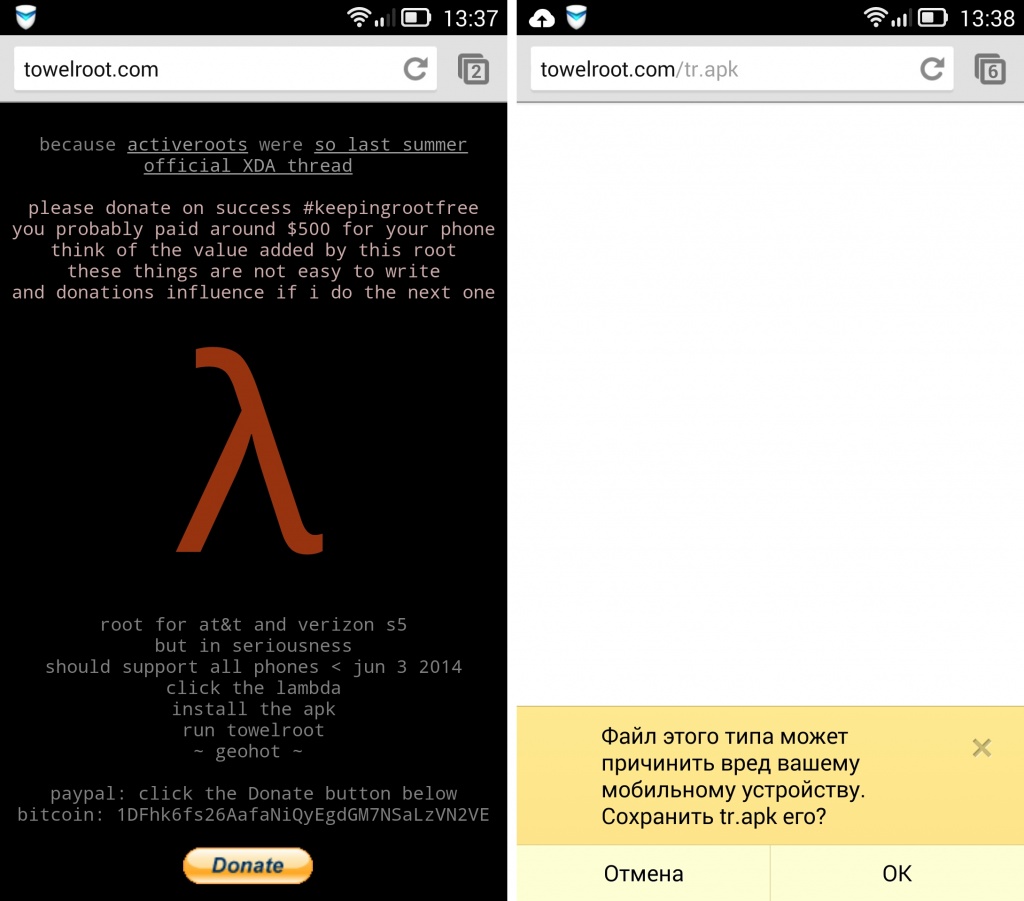The height and width of the screenshot is (901, 1024).
Task: Tap 'but in seriousness' line
Action: 253,645
